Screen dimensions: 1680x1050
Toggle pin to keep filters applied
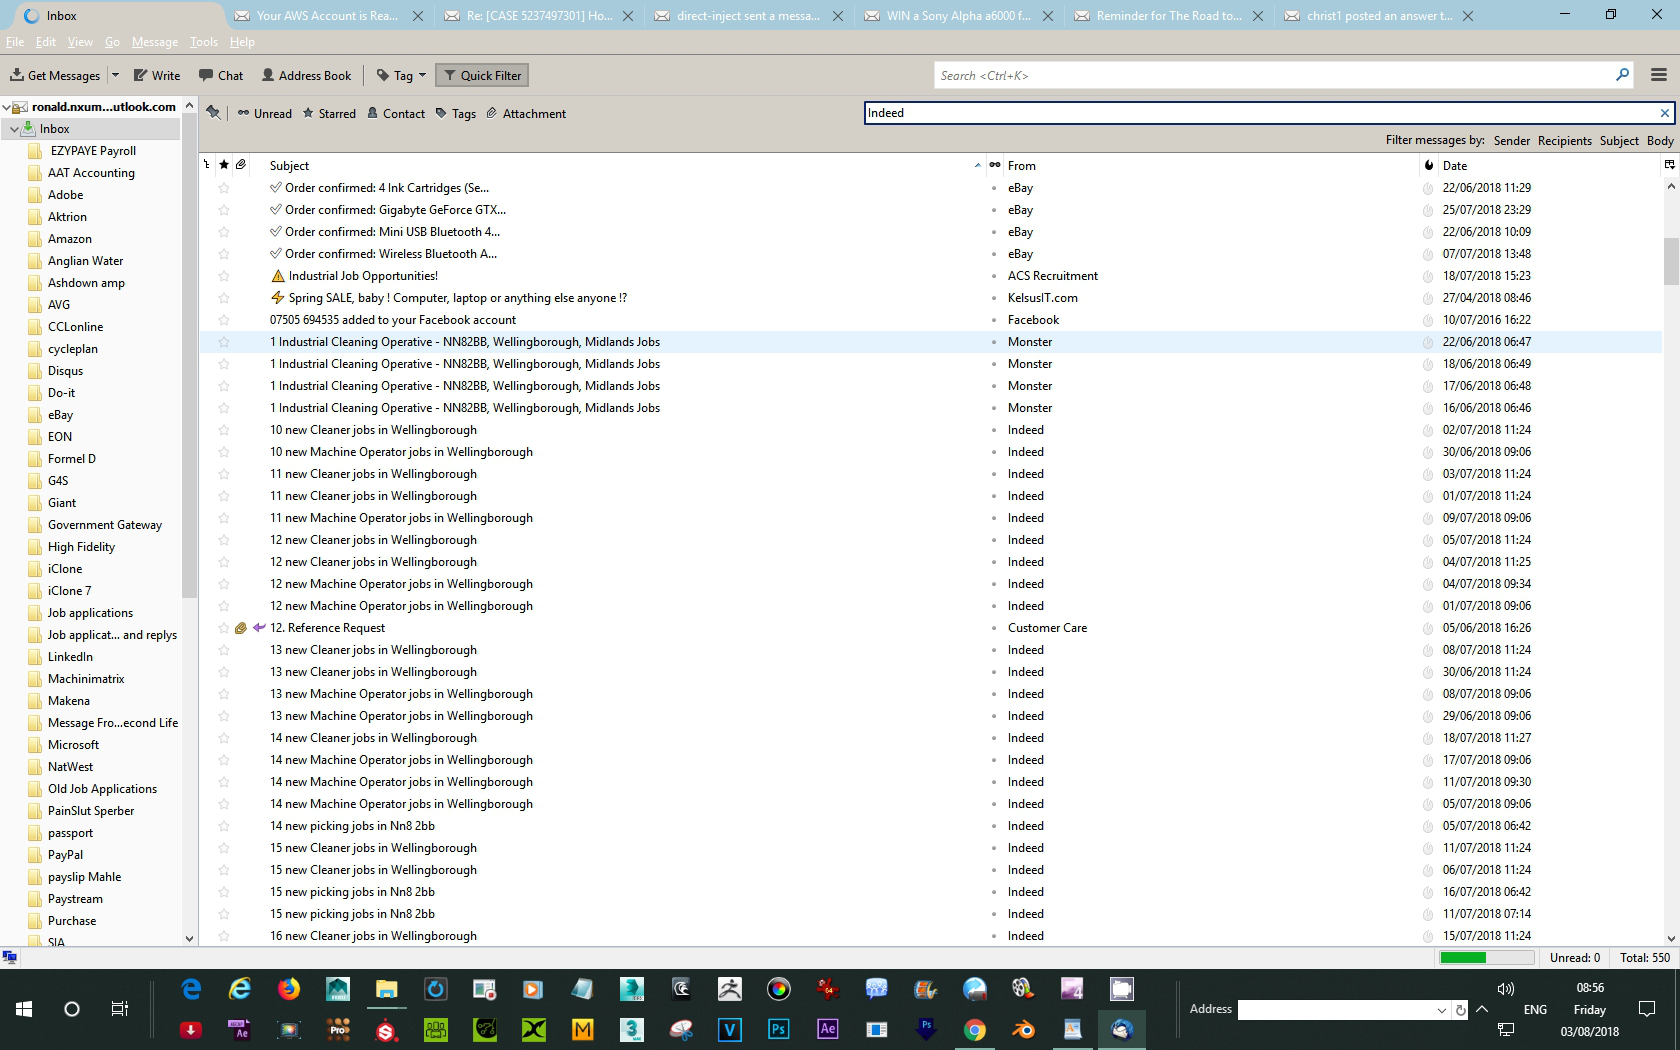213,113
